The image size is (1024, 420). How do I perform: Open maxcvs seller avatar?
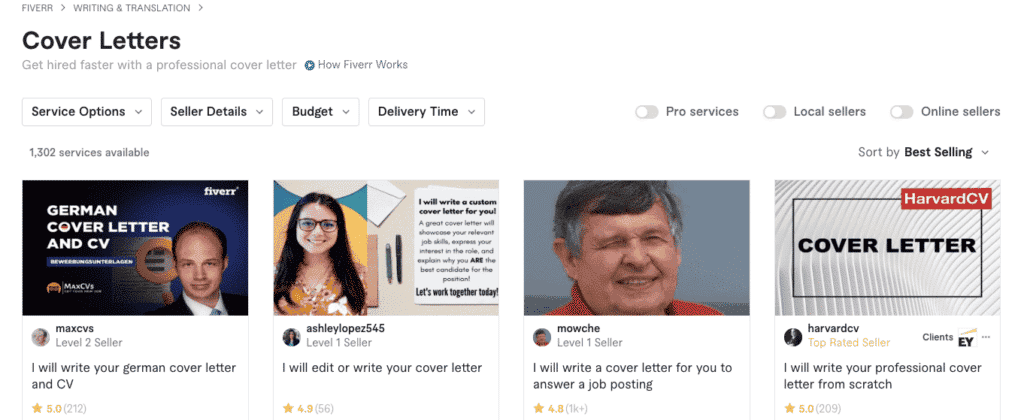[x=40, y=337]
